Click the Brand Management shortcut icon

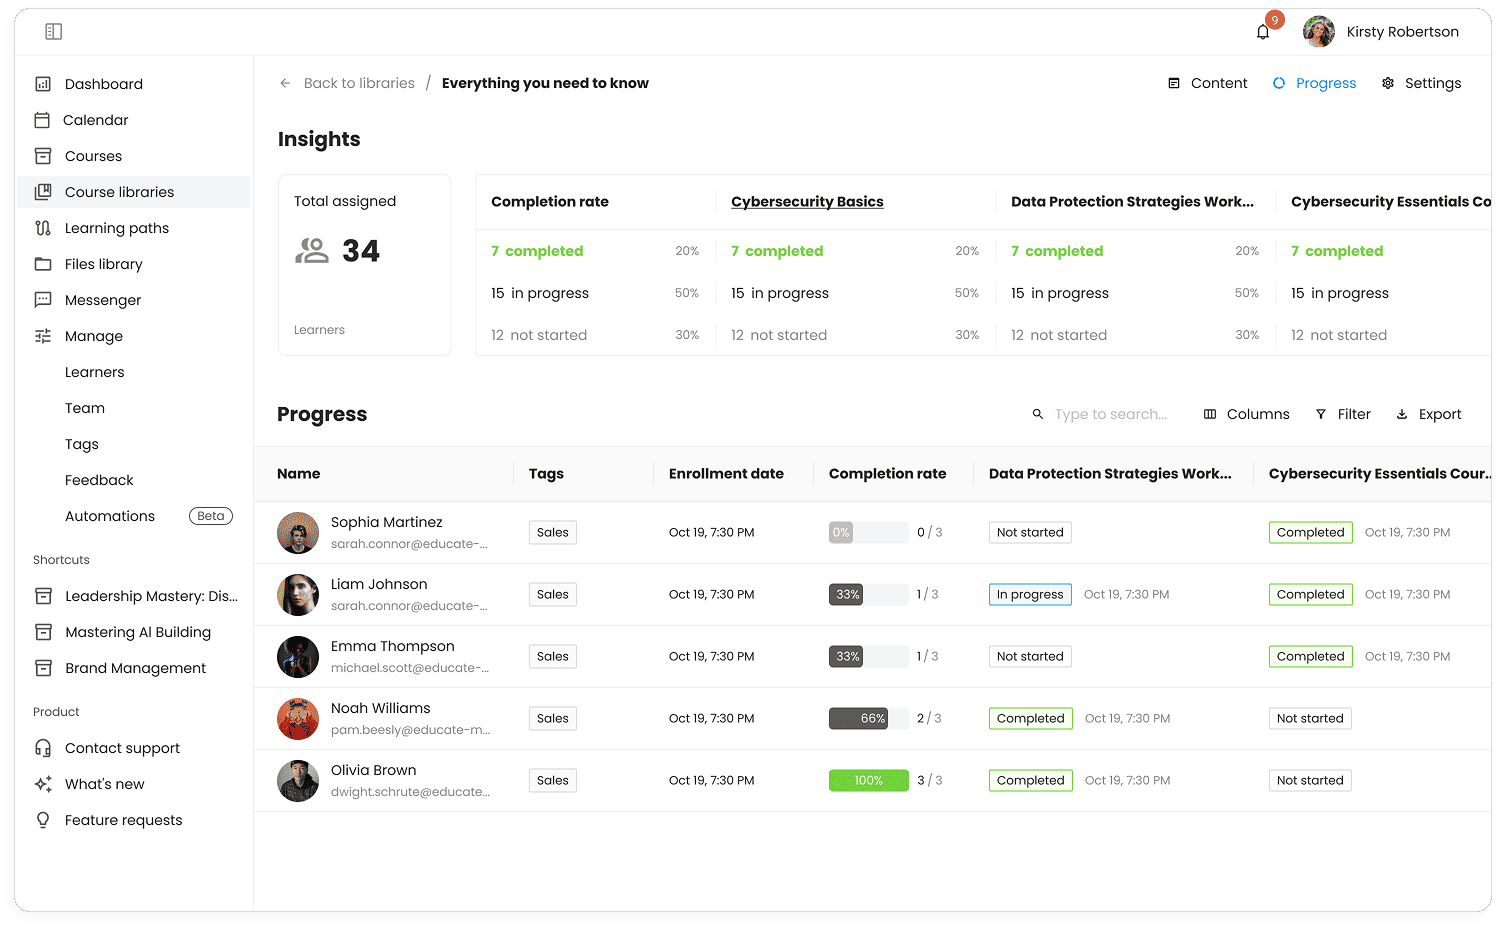(x=43, y=668)
